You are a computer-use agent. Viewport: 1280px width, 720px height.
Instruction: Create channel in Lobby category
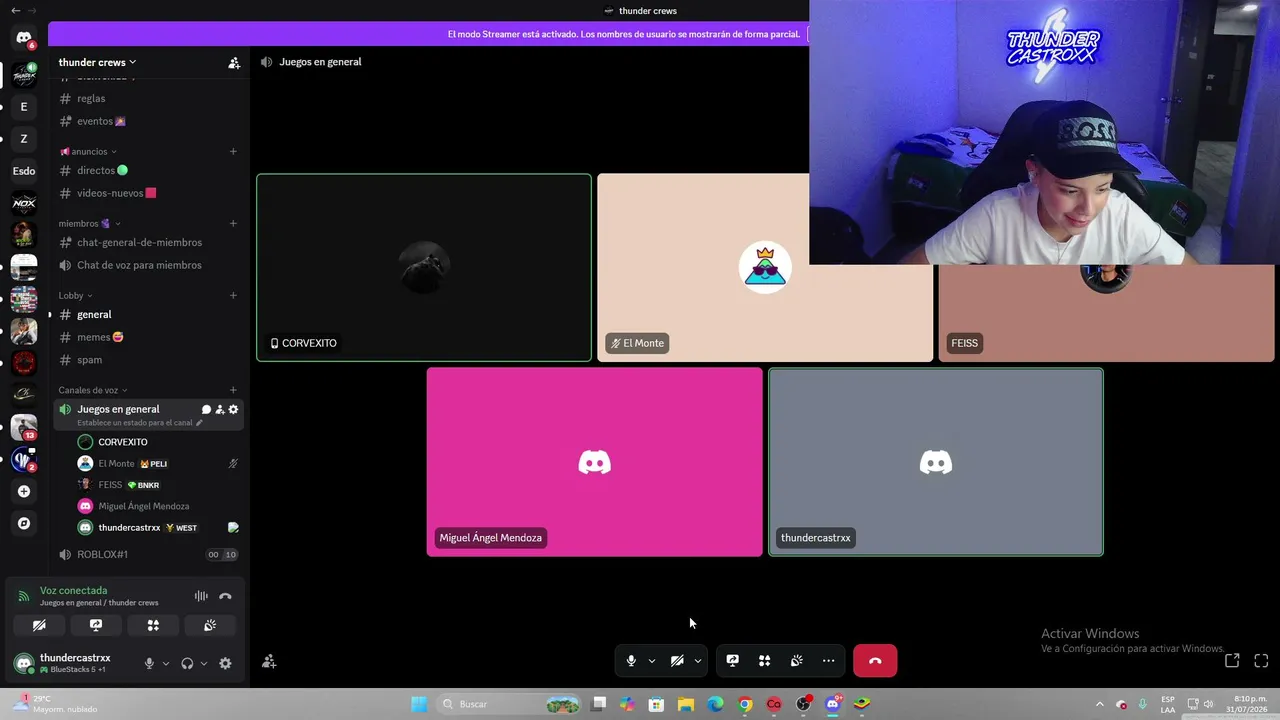click(233, 296)
